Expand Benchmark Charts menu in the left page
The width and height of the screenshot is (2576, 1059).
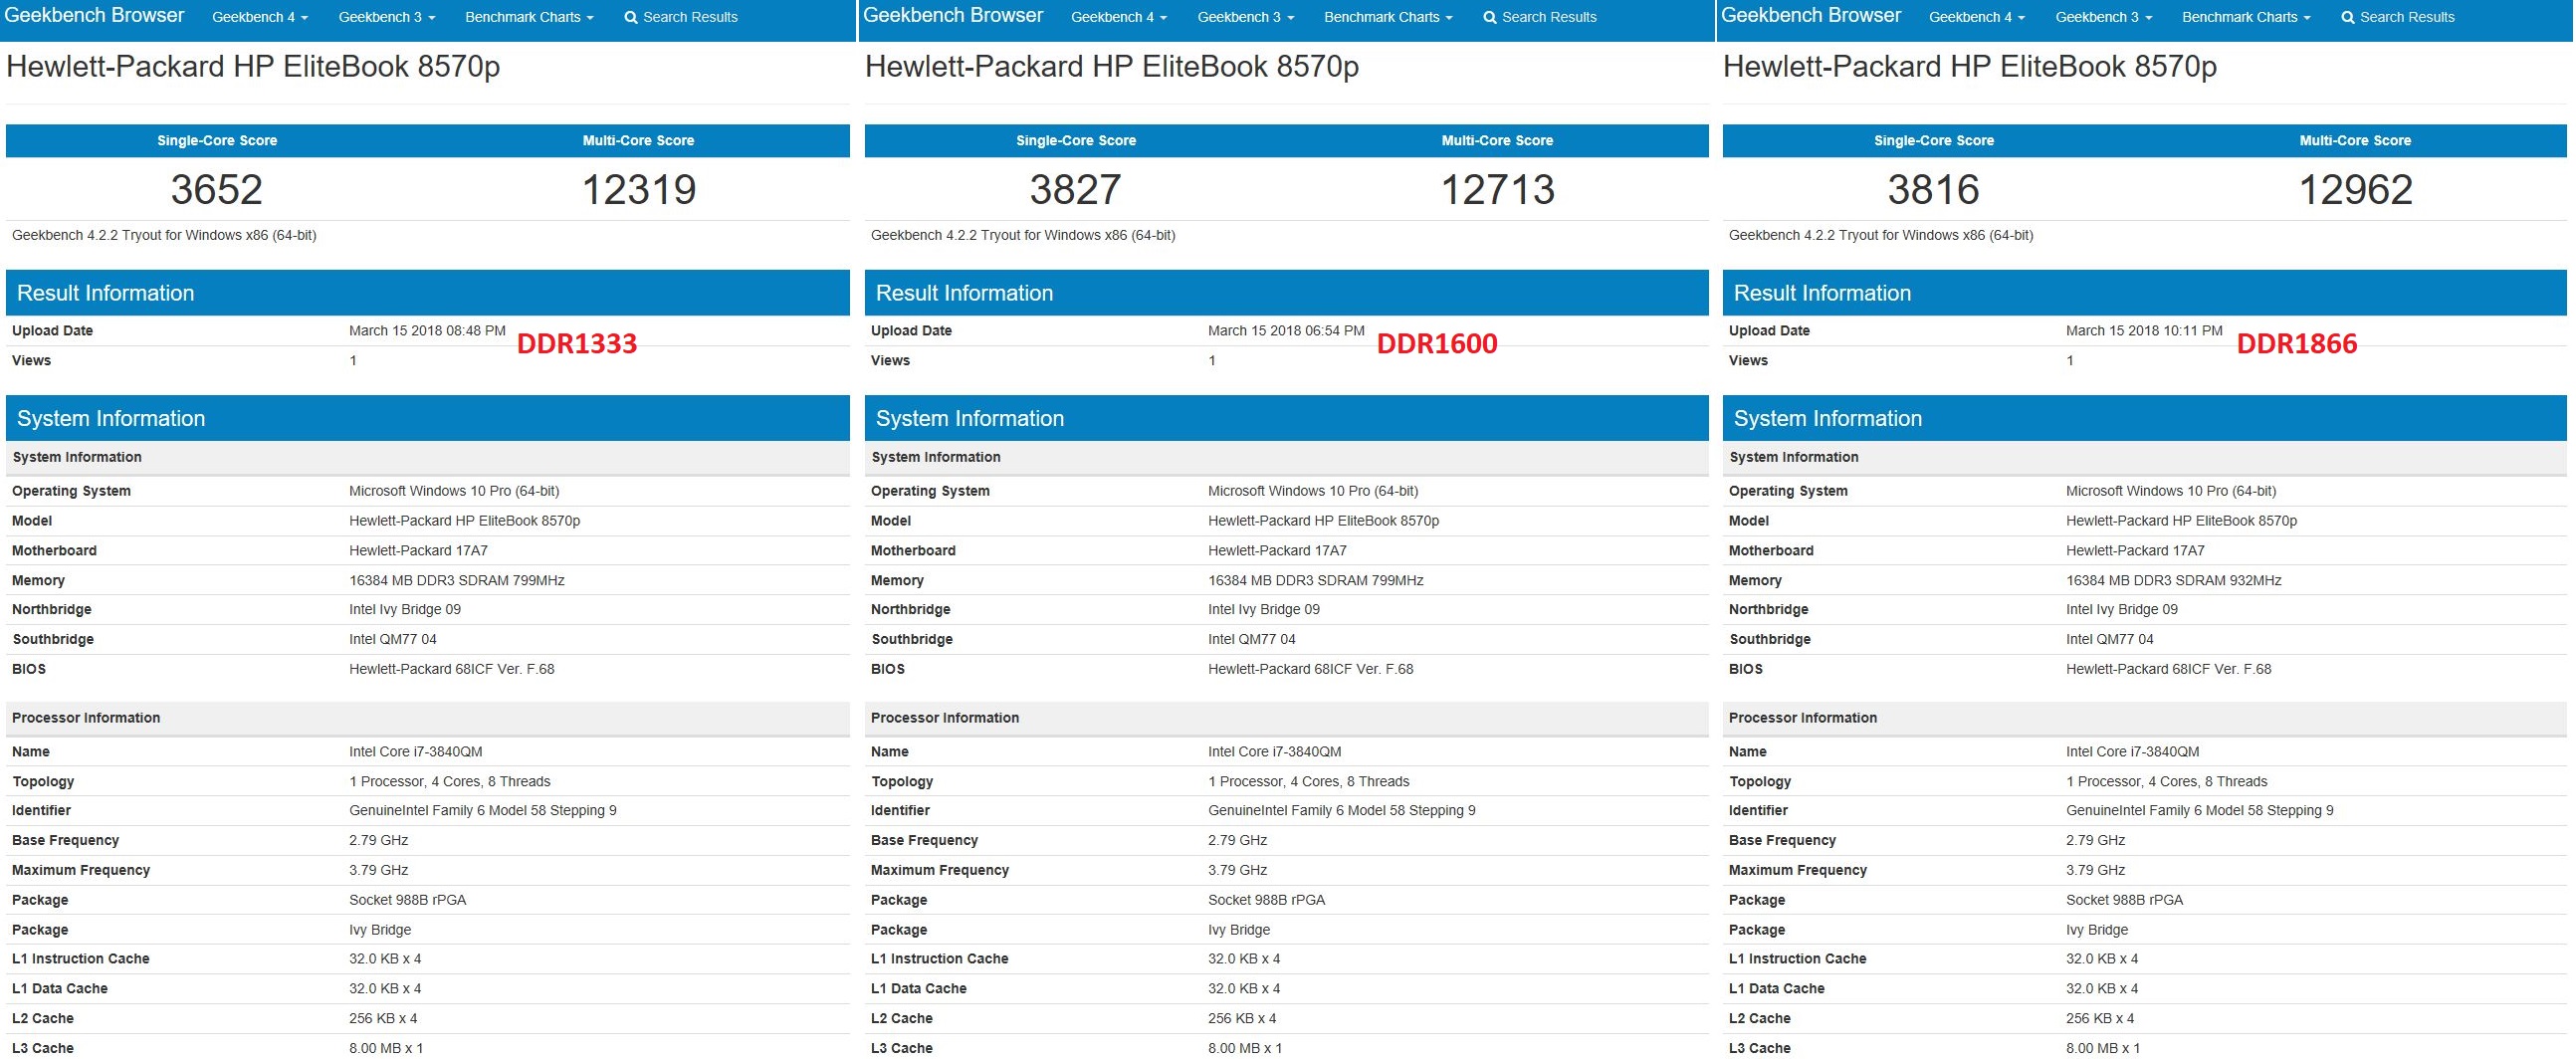[529, 17]
